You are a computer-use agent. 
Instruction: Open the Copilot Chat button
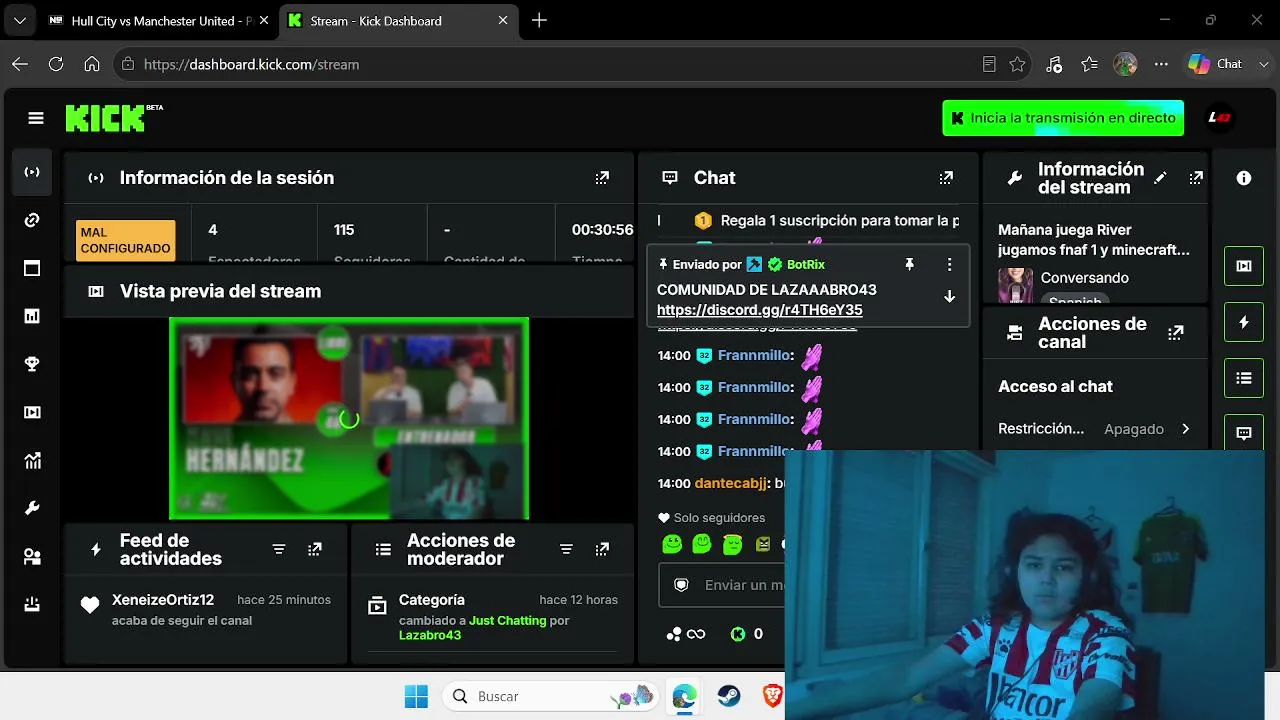[x=1215, y=64]
